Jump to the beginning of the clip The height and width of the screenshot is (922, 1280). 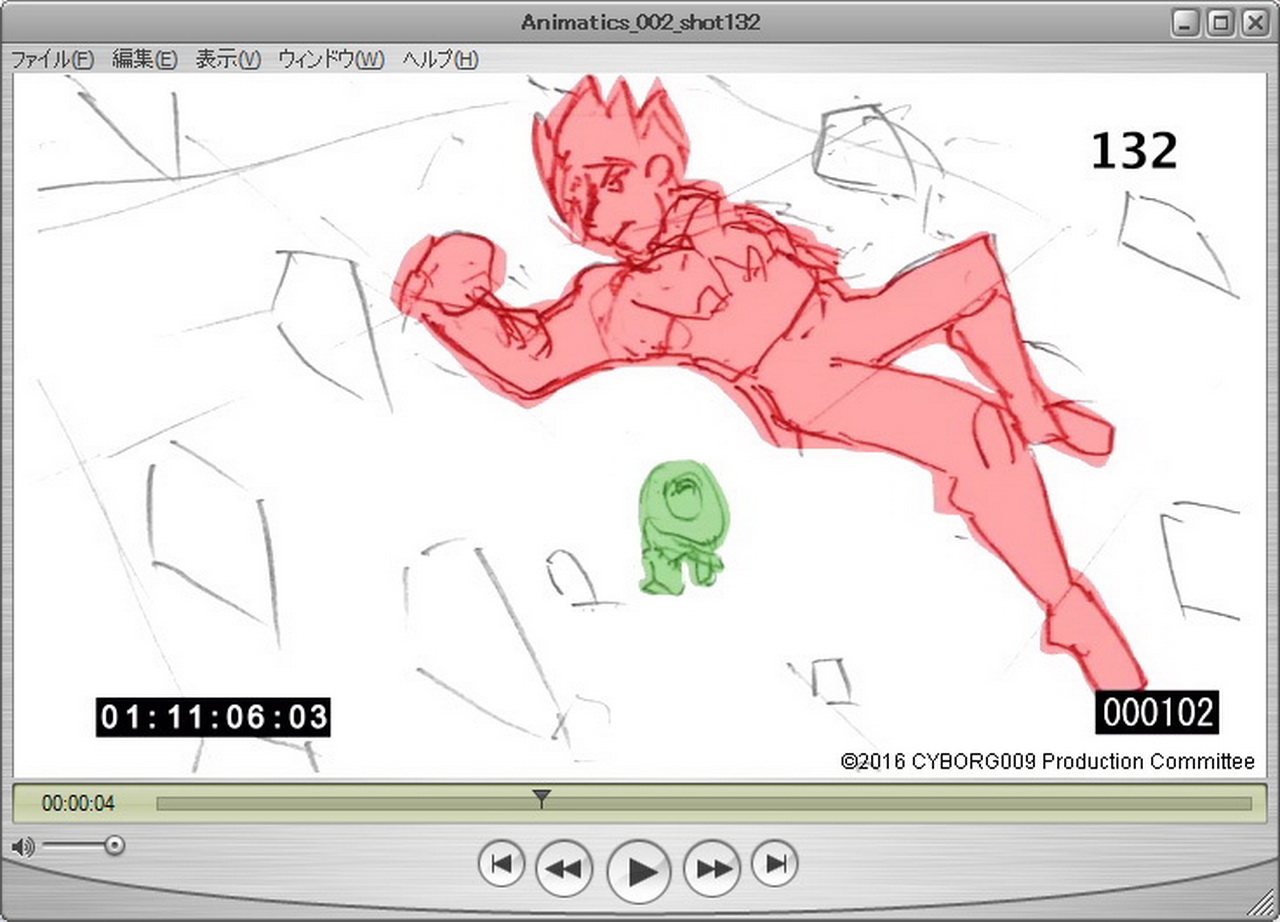(x=502, y=864)
